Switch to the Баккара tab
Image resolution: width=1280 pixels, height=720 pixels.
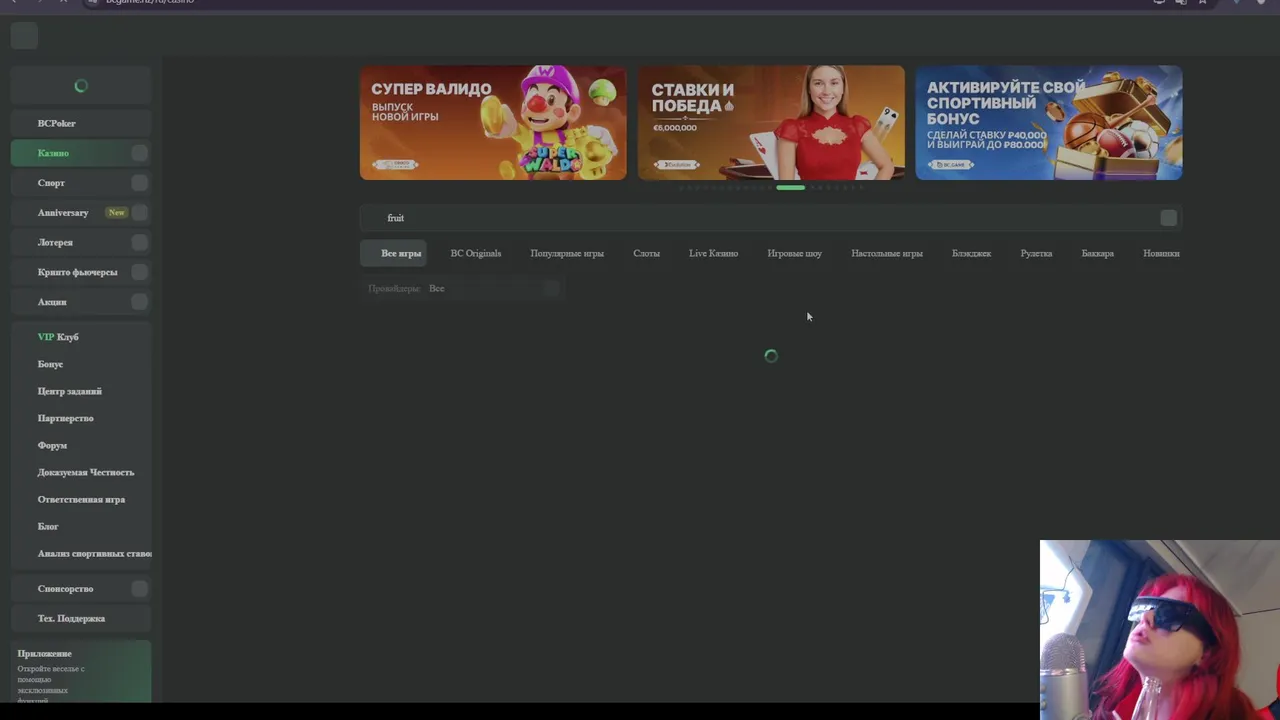click(x=1097, y=253)
